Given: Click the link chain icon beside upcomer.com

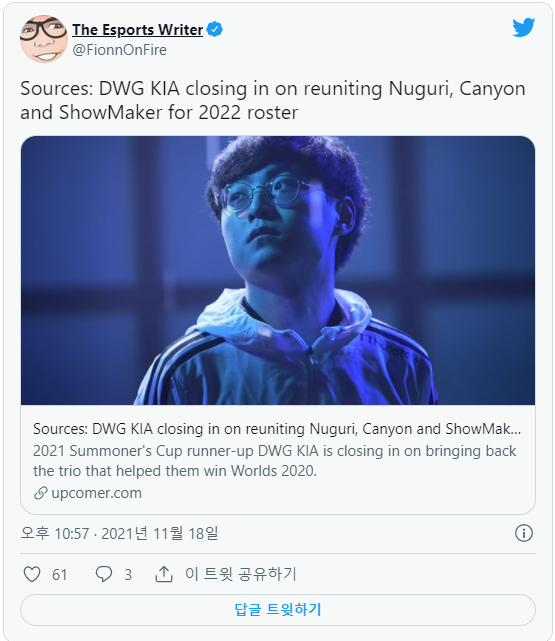Looking at the screenshot, I should pyautogui.click(x=40, y=493).
